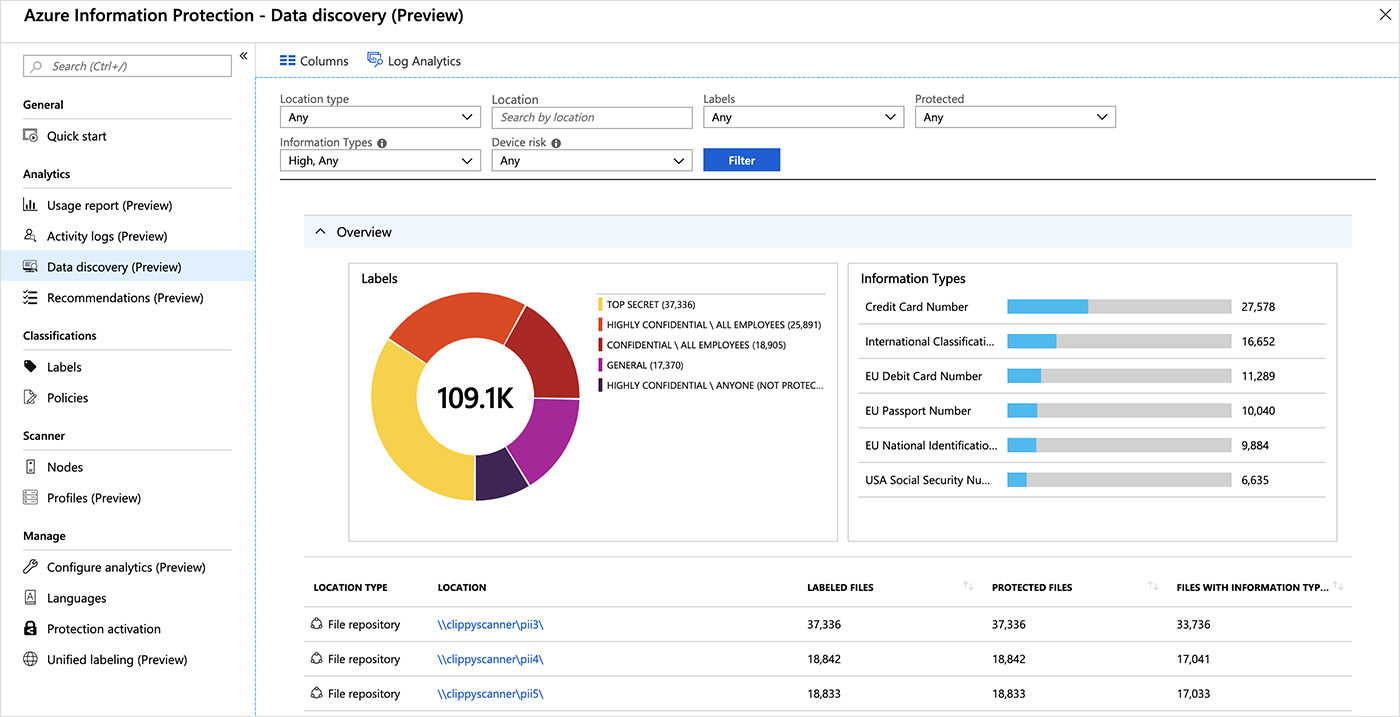Select the Policies icon

30,397
